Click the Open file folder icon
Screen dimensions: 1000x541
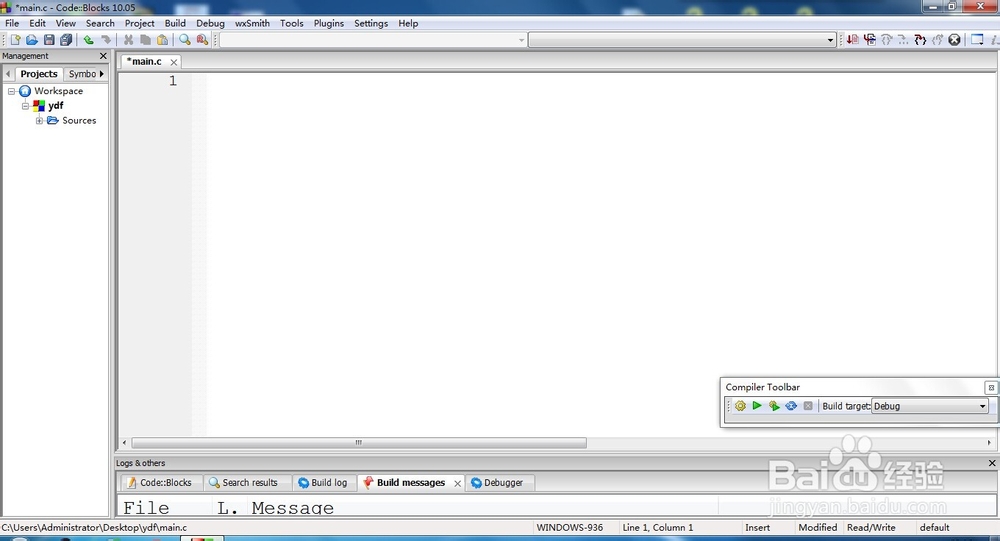click(x=32, y=40)
